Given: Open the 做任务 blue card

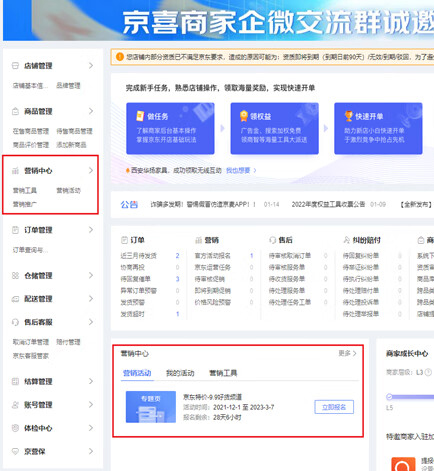Looking at the screenshot, I should pos(170,128).
